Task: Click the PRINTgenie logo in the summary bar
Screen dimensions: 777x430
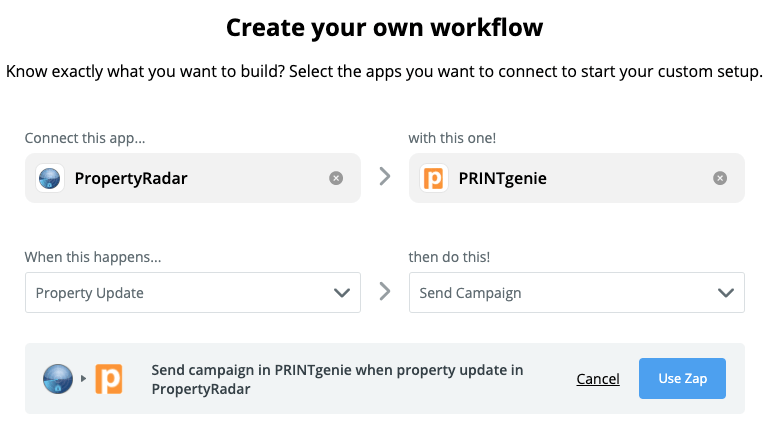Action: point(109,379)
